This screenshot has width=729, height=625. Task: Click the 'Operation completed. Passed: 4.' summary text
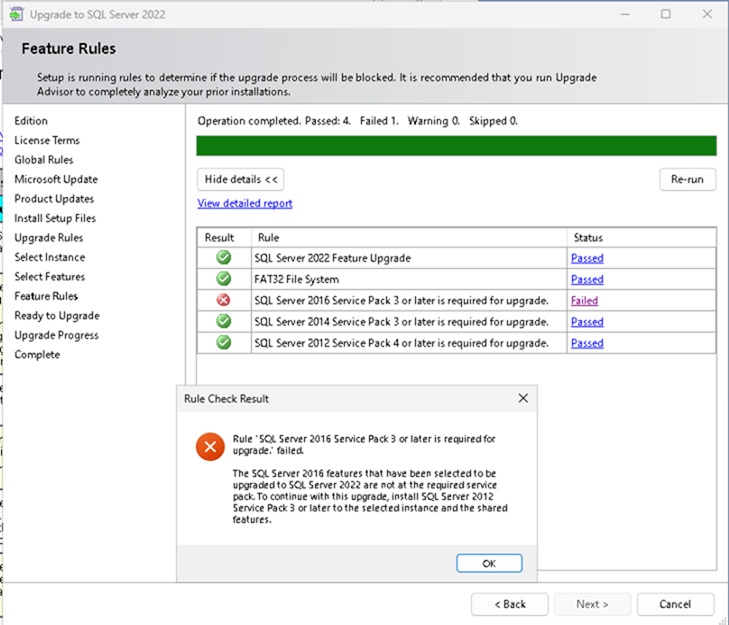274,121
